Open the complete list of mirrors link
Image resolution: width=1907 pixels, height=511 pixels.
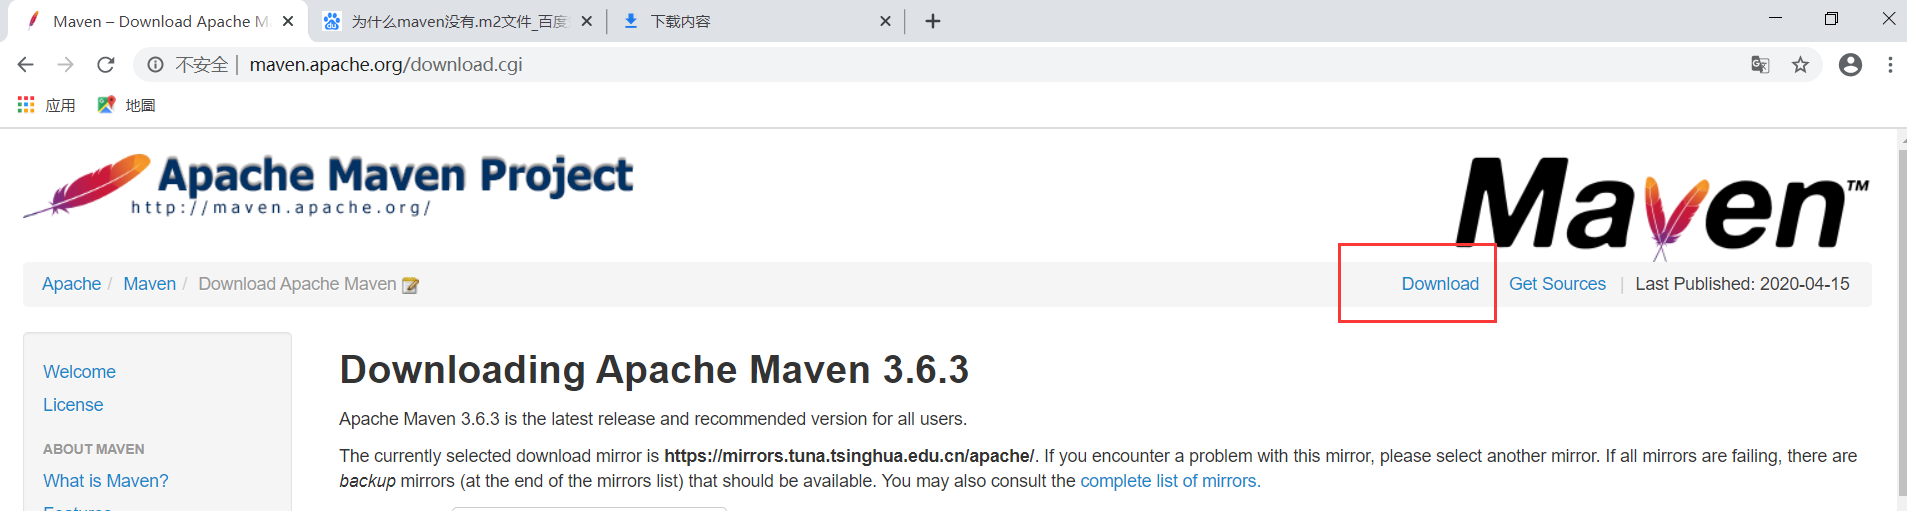(x=1170, y=481)
